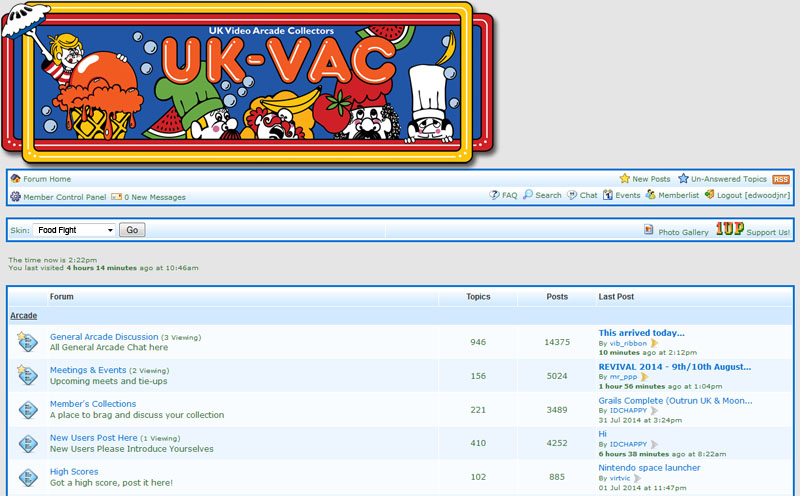Open New Users Post Here forum link

point(93,438)
